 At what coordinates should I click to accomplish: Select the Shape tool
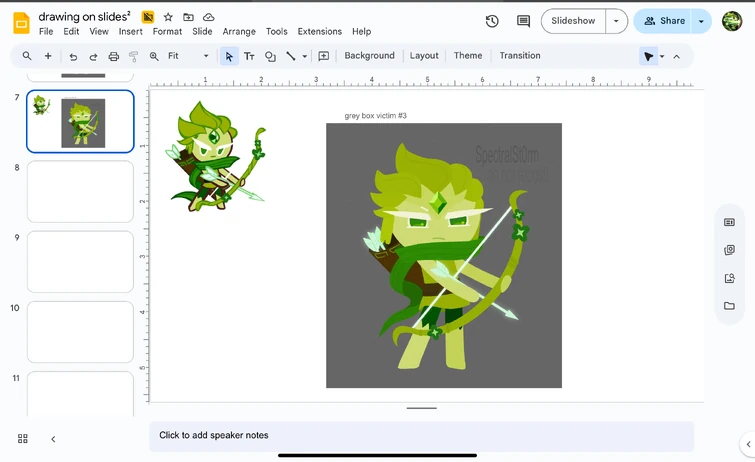coord(270,57)
